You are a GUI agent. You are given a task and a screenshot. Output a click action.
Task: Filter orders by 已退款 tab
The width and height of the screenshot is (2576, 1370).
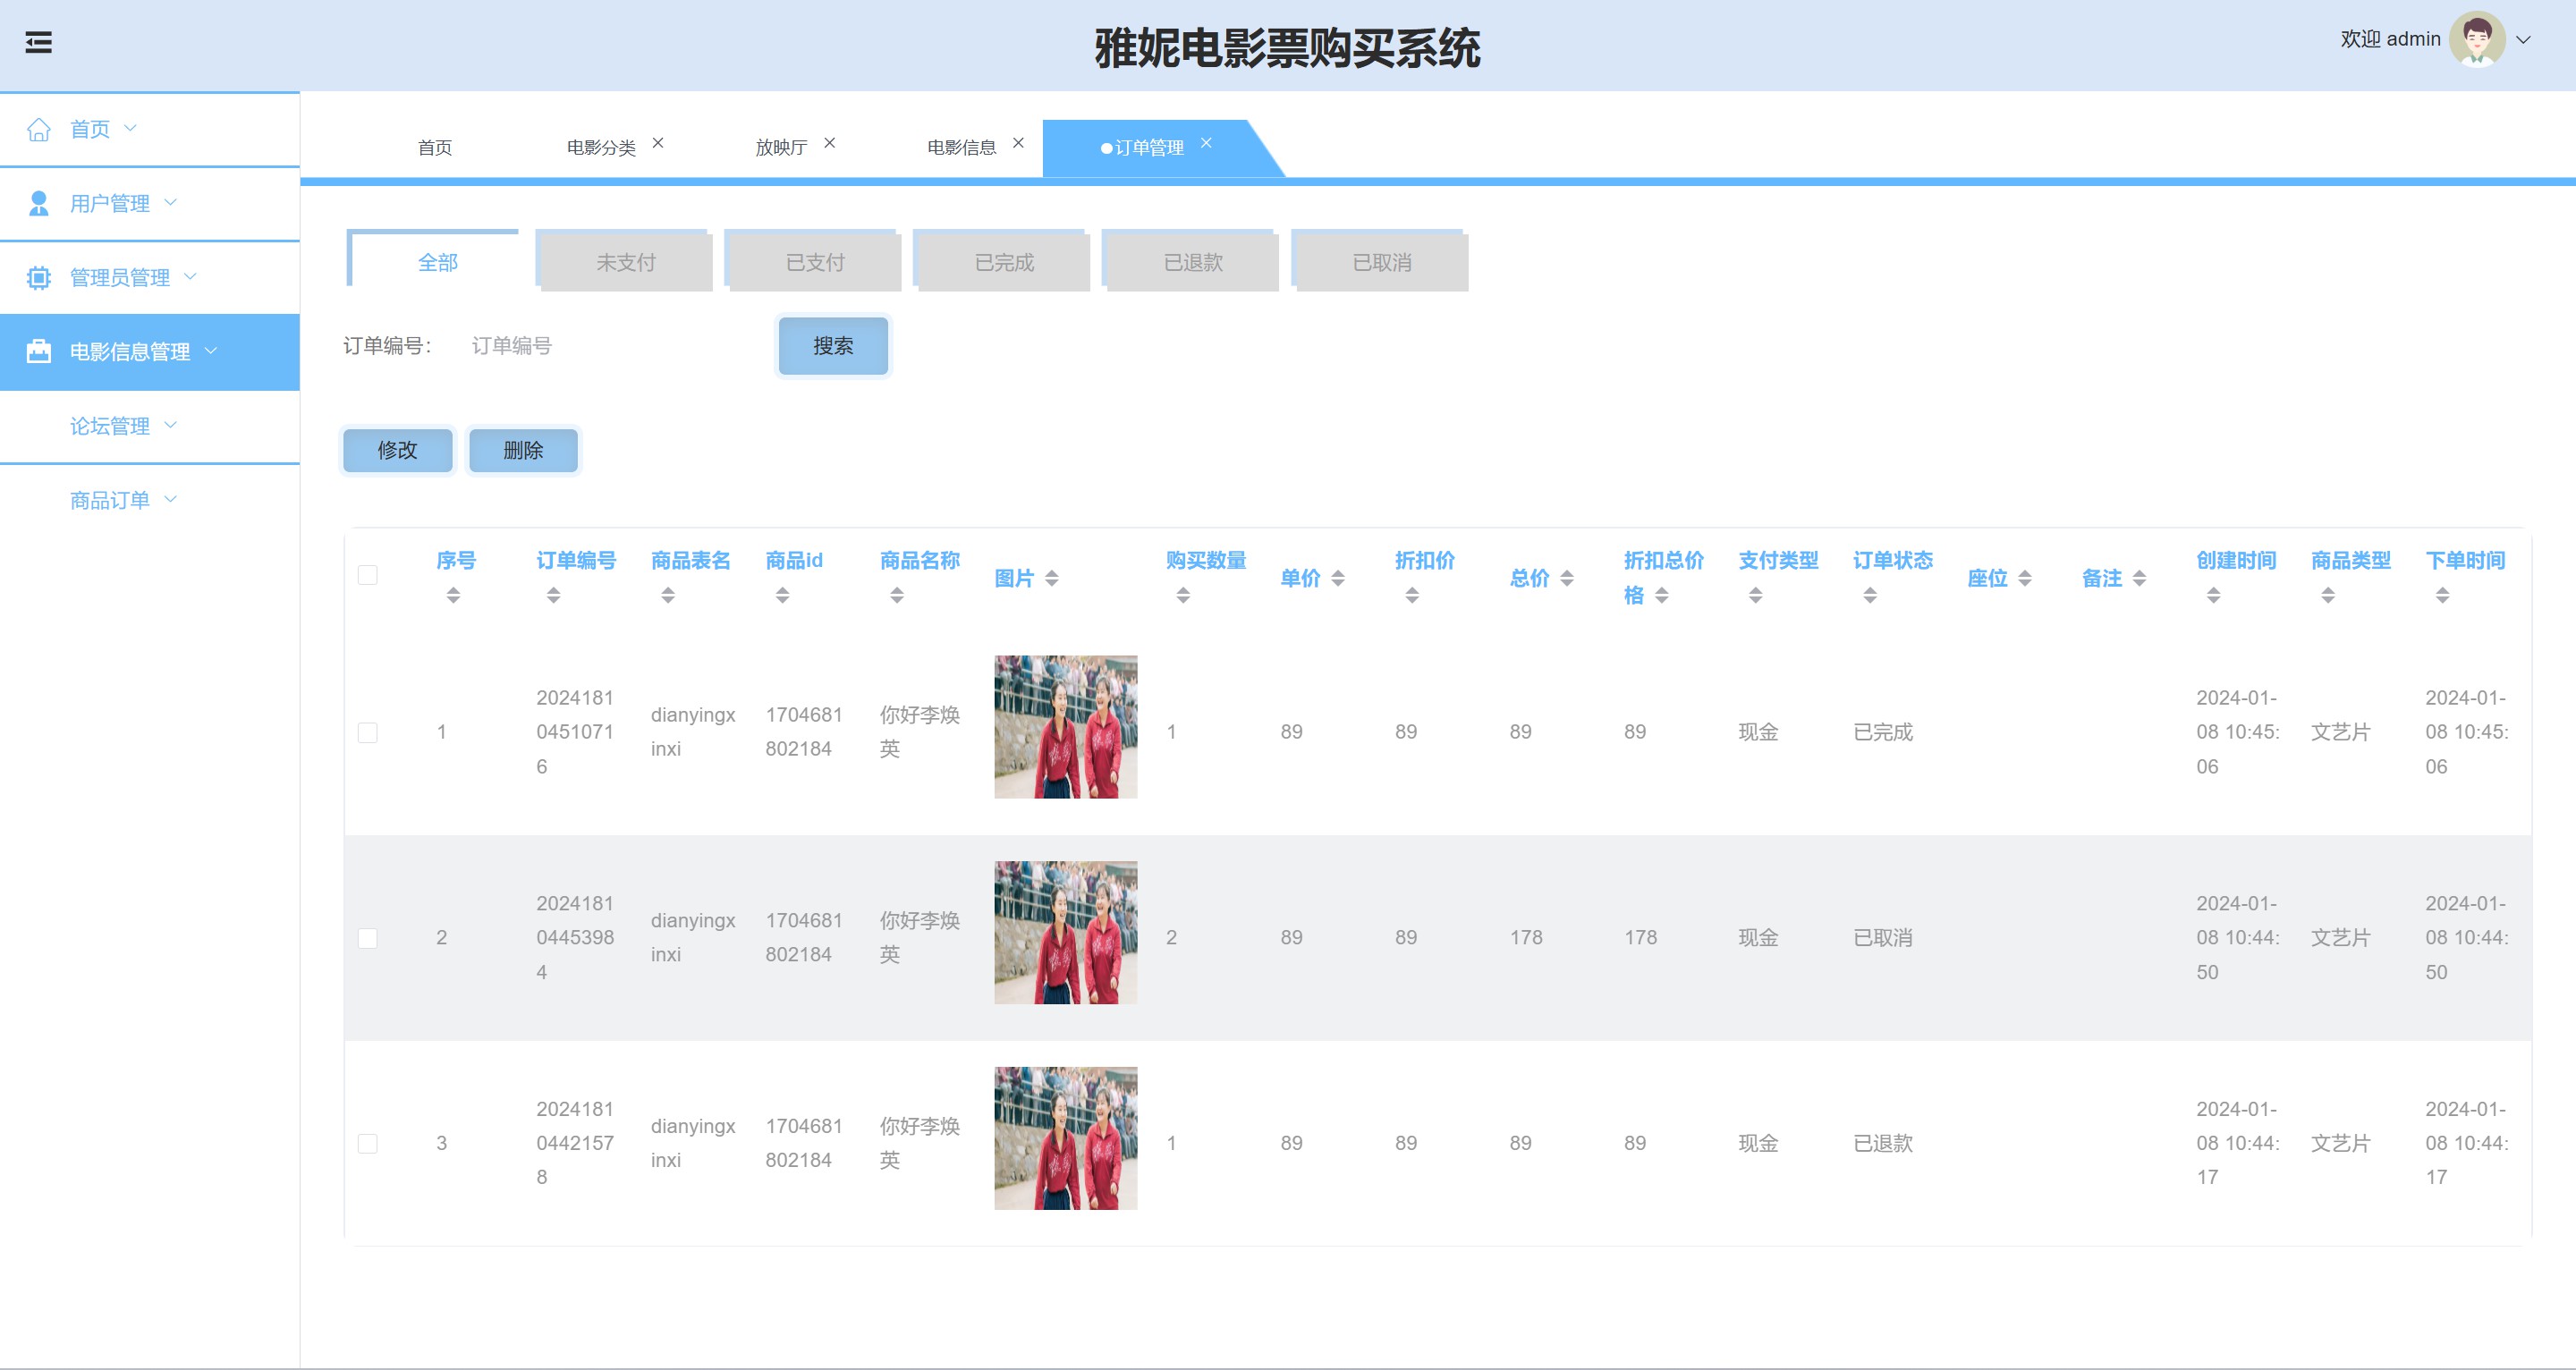click(1192, 262)
